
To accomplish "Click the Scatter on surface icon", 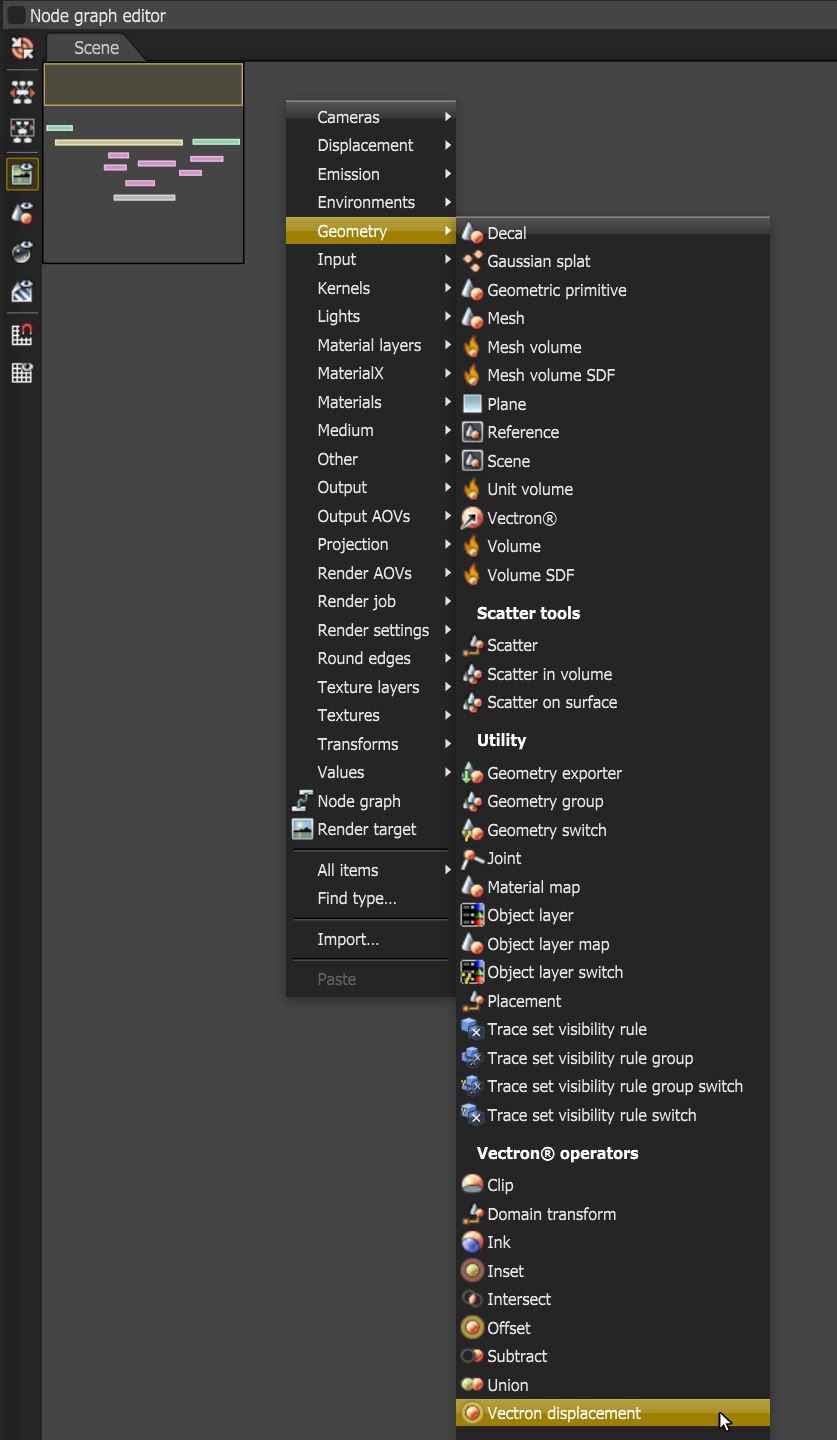I will tap(472, 702).
